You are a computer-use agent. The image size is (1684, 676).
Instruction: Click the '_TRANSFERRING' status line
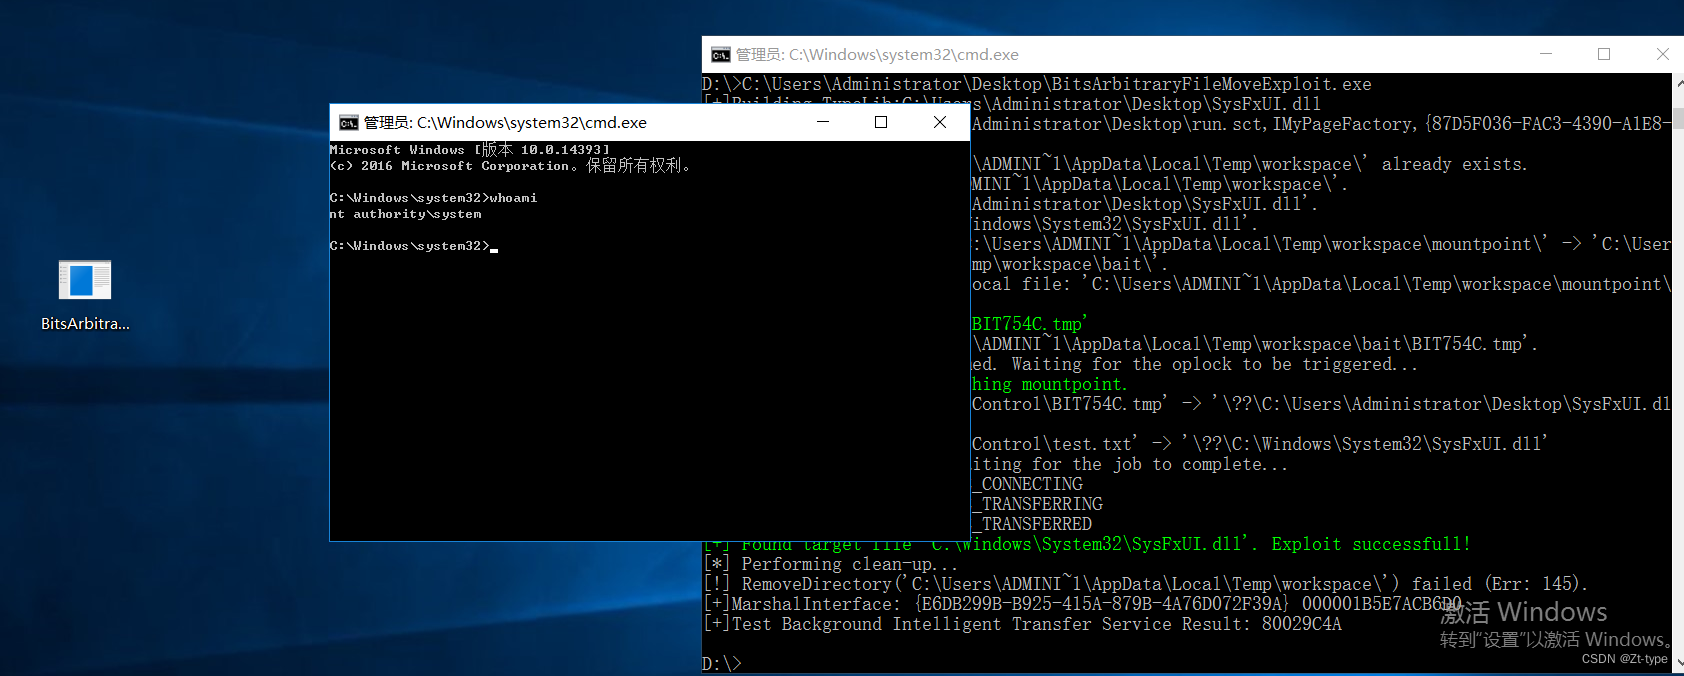[1037, 504]
